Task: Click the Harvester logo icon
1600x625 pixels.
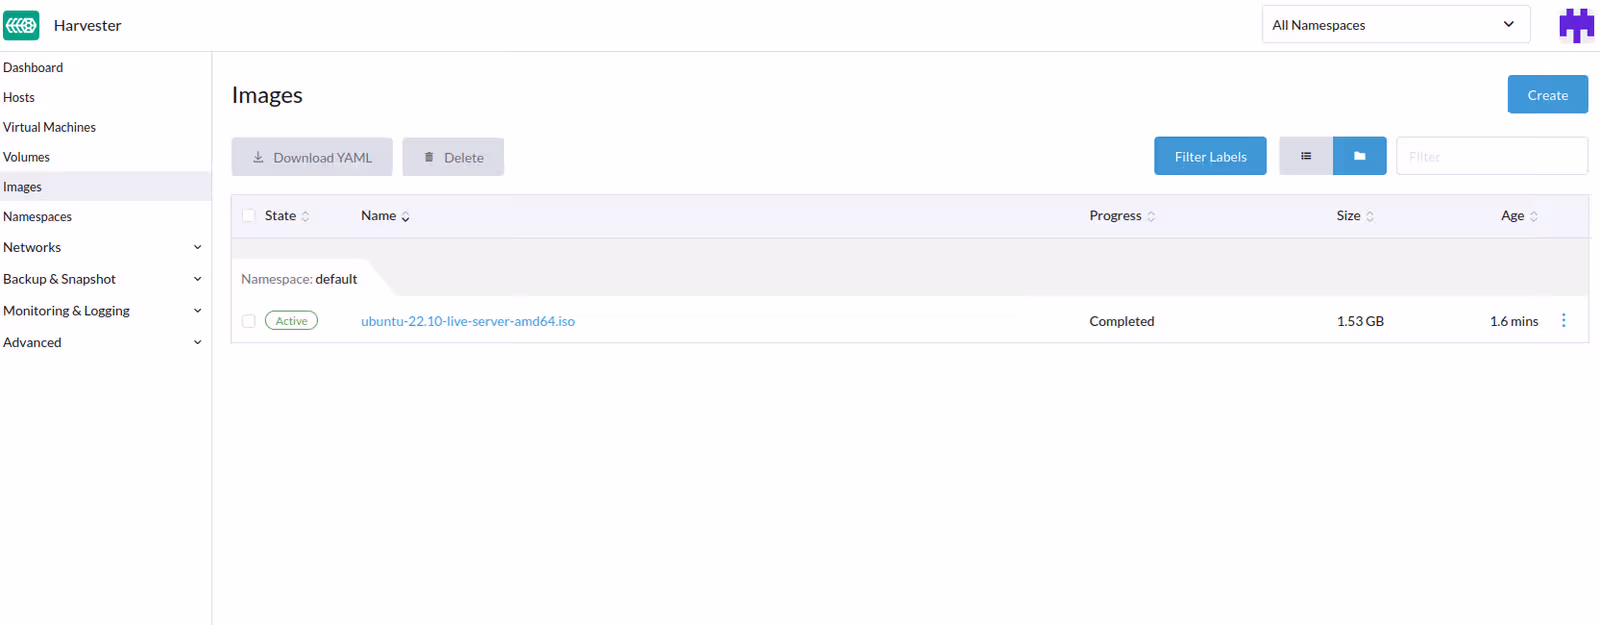Action: pyautogui.click(x=21, y=25)
